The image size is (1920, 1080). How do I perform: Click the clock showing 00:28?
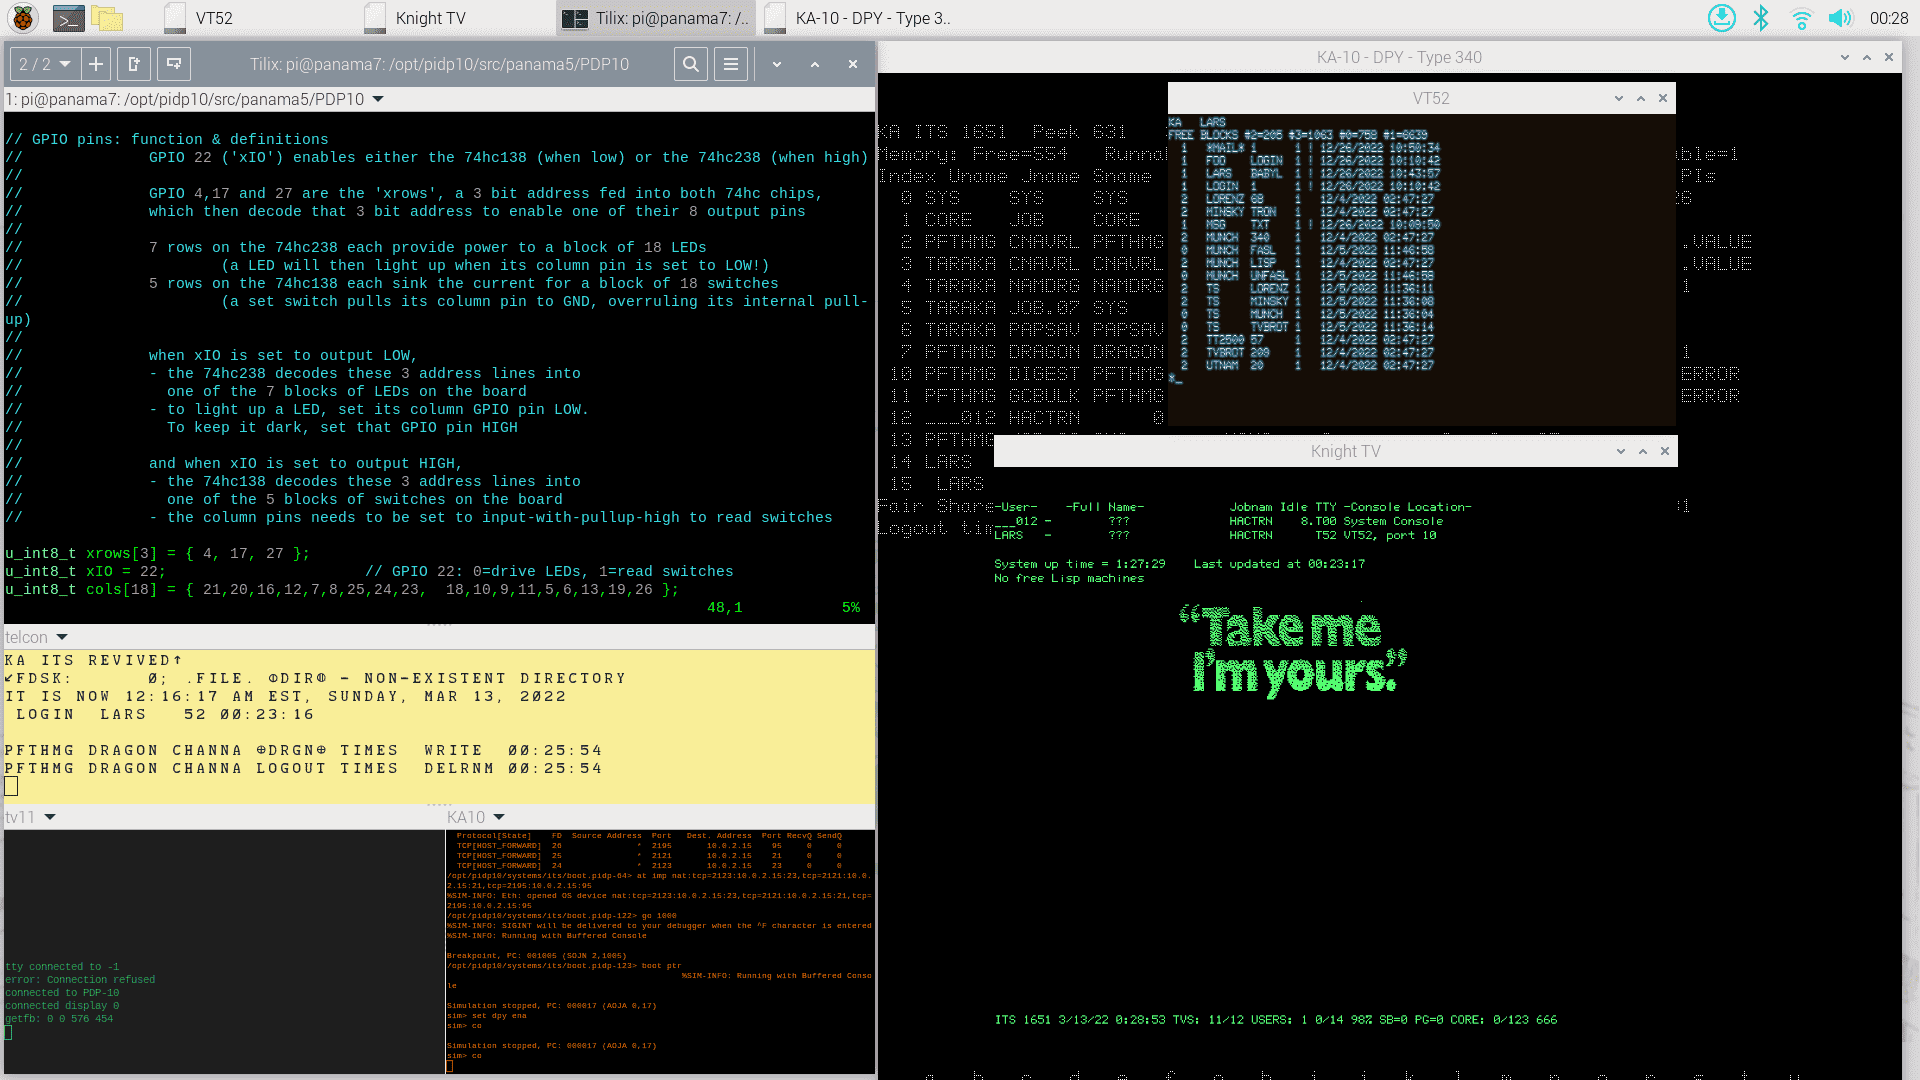click(1889, 18)
